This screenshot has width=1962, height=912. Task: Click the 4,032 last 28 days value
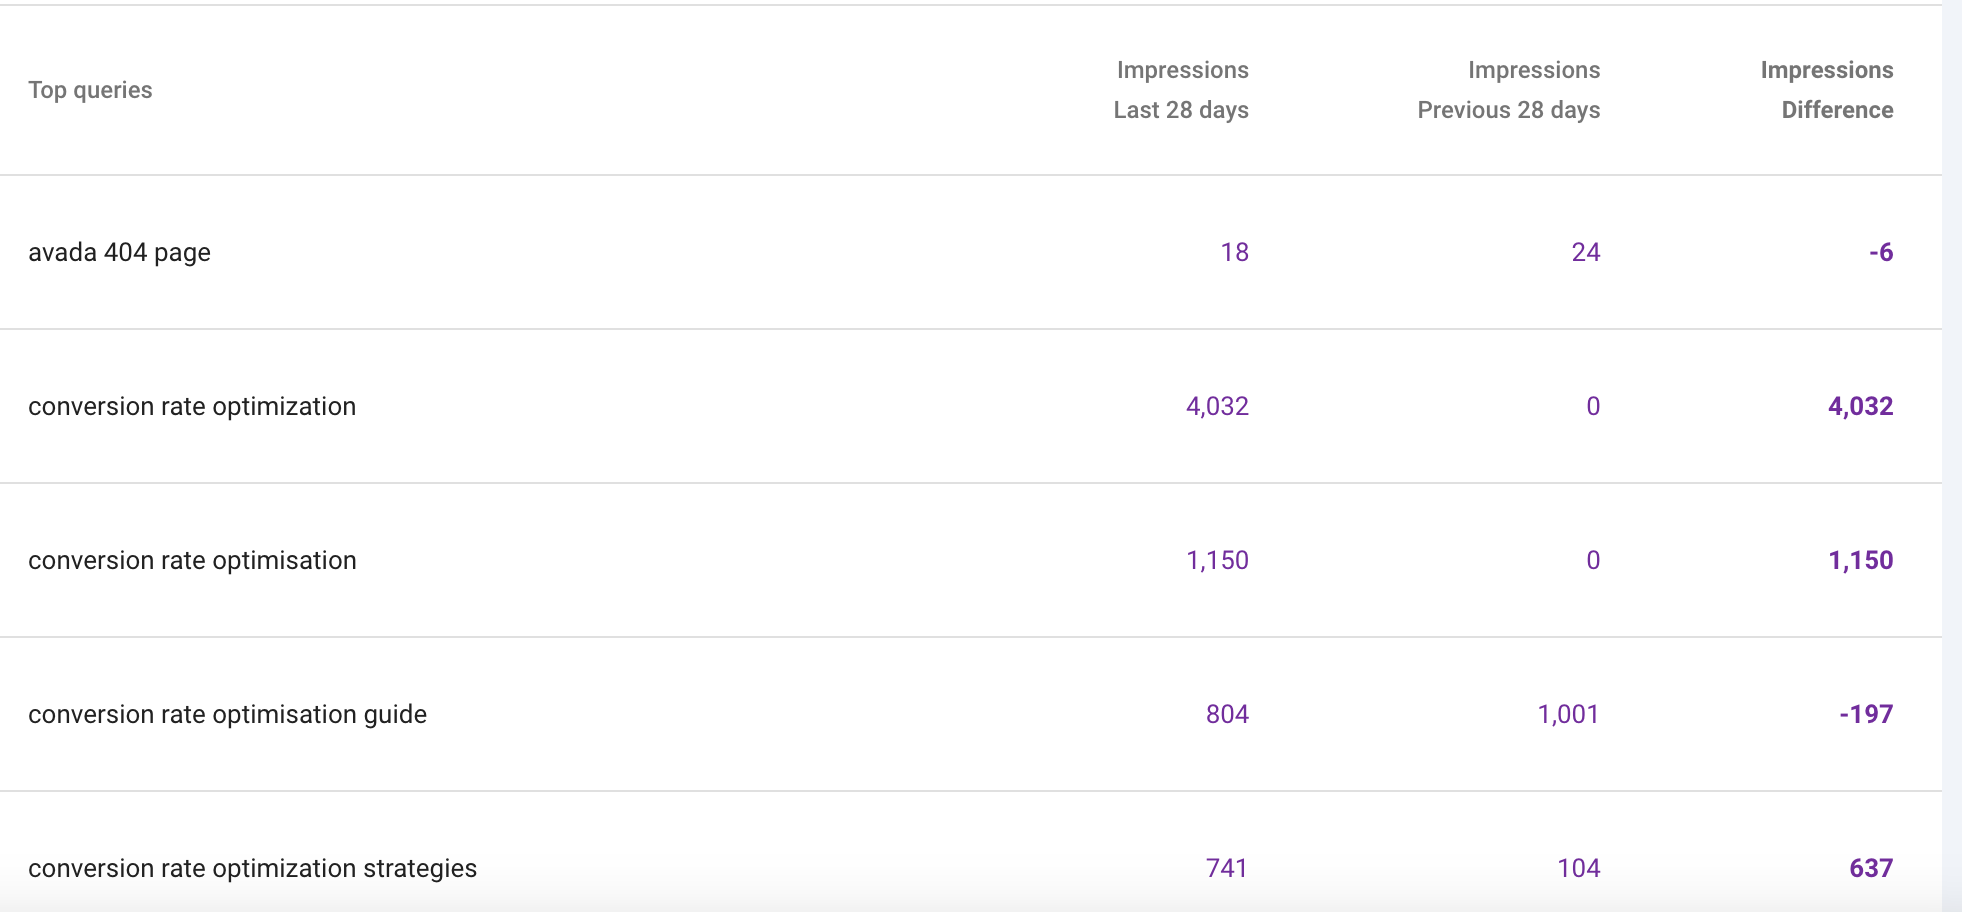1217,406
